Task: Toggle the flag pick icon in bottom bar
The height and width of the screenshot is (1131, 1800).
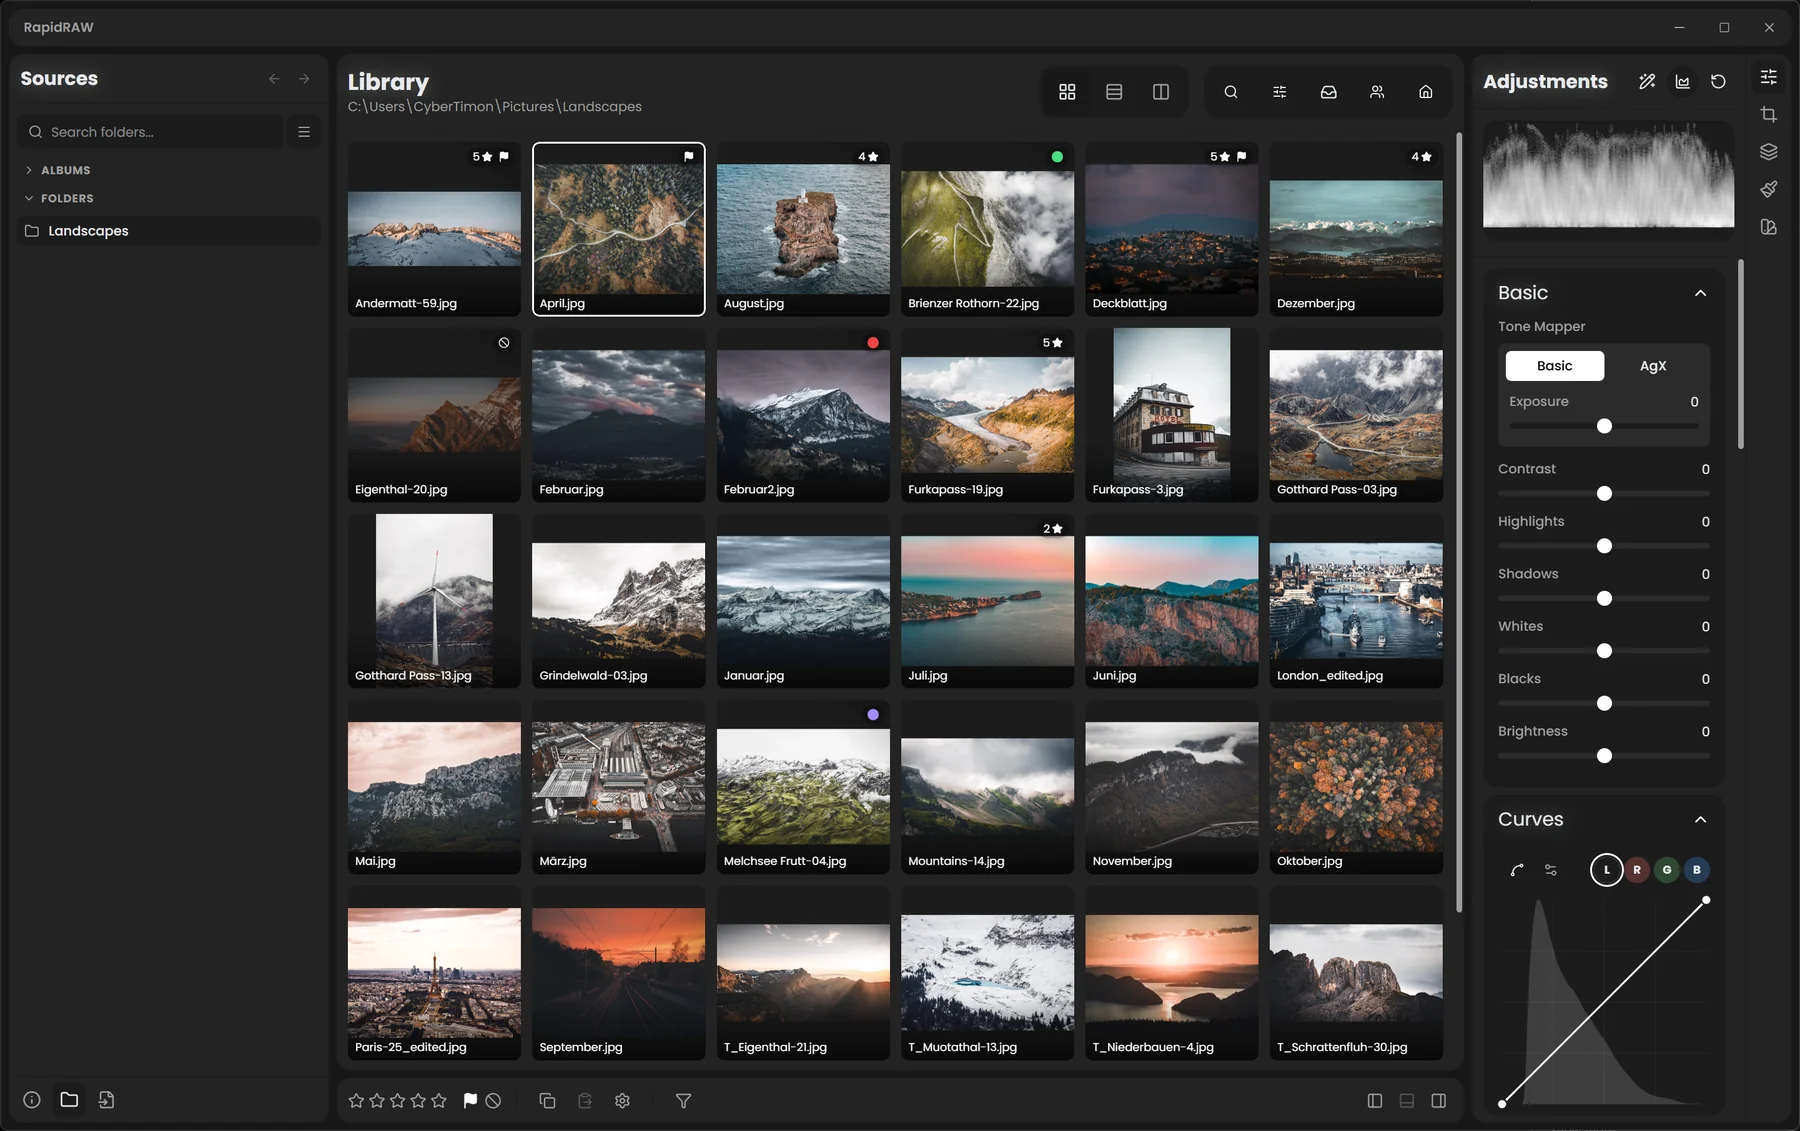Action: coord(470,1101)
